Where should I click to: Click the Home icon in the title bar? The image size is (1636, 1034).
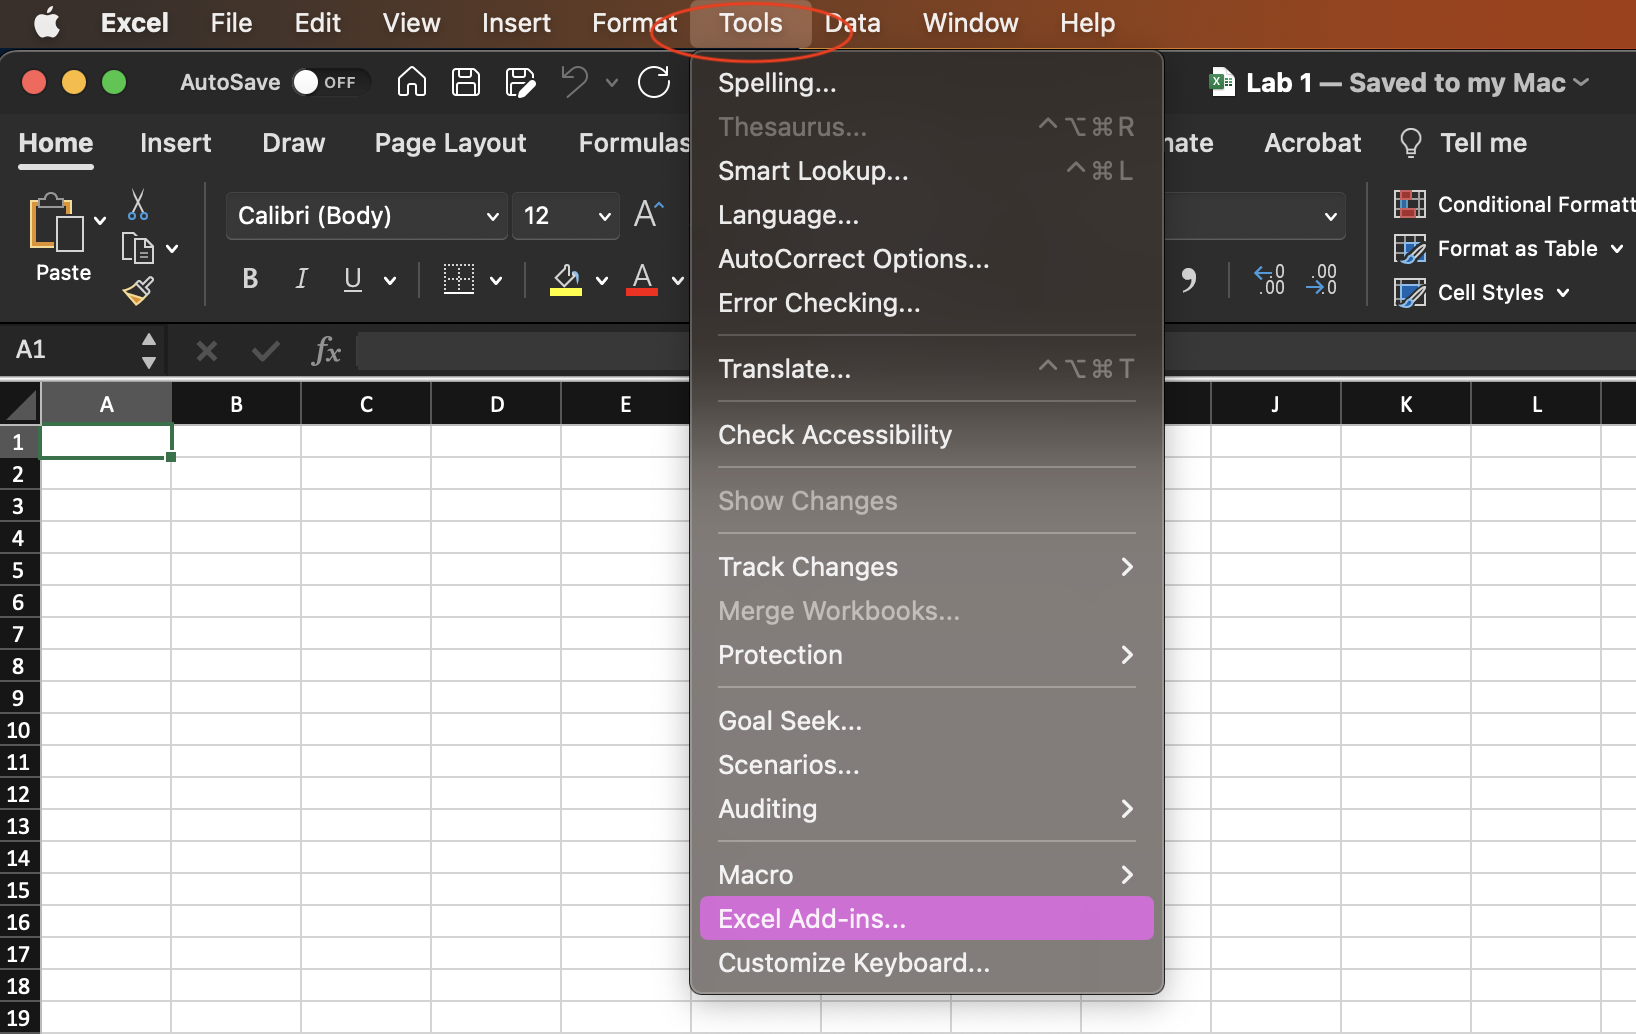coord(411,82)
